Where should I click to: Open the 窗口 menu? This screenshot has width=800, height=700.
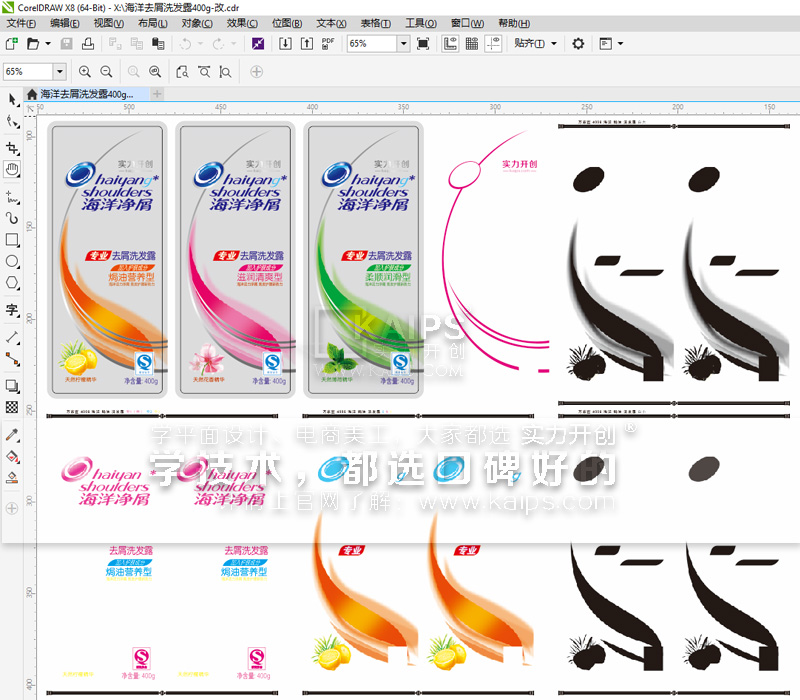tap(467, 23)
